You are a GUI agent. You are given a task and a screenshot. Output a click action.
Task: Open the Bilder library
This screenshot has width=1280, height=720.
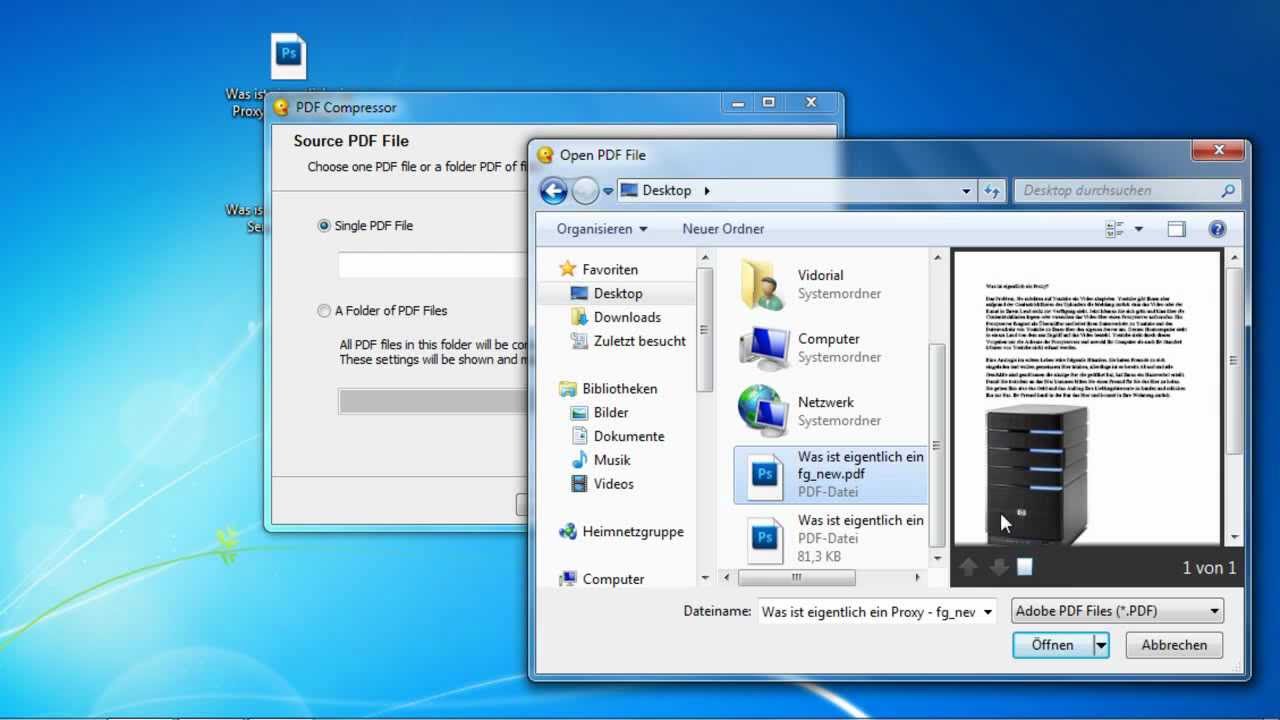tap(599, 412)
